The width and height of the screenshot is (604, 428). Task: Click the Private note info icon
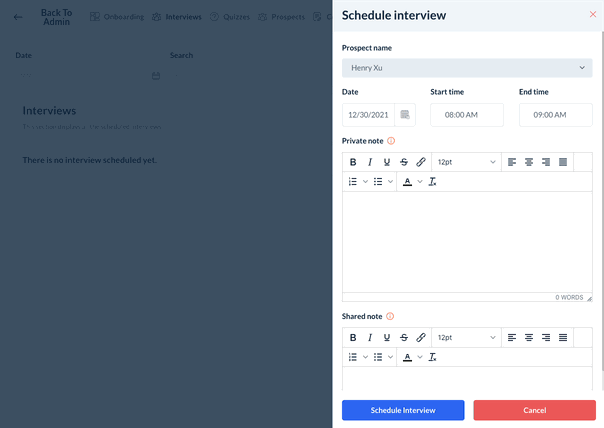[391, 141]
